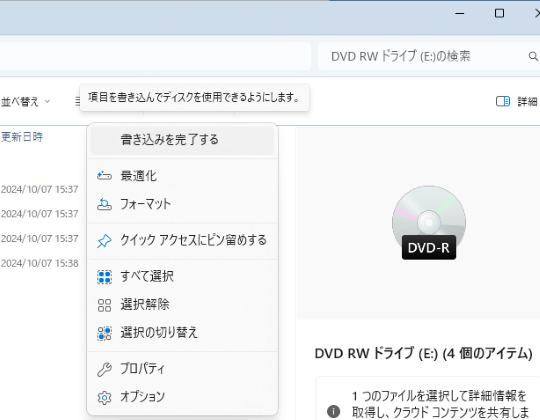The width and height of the screenshot is (540, 420).
Task: Choose クイック アクセスにピン留めする
Action: click(x=182, y=240)
